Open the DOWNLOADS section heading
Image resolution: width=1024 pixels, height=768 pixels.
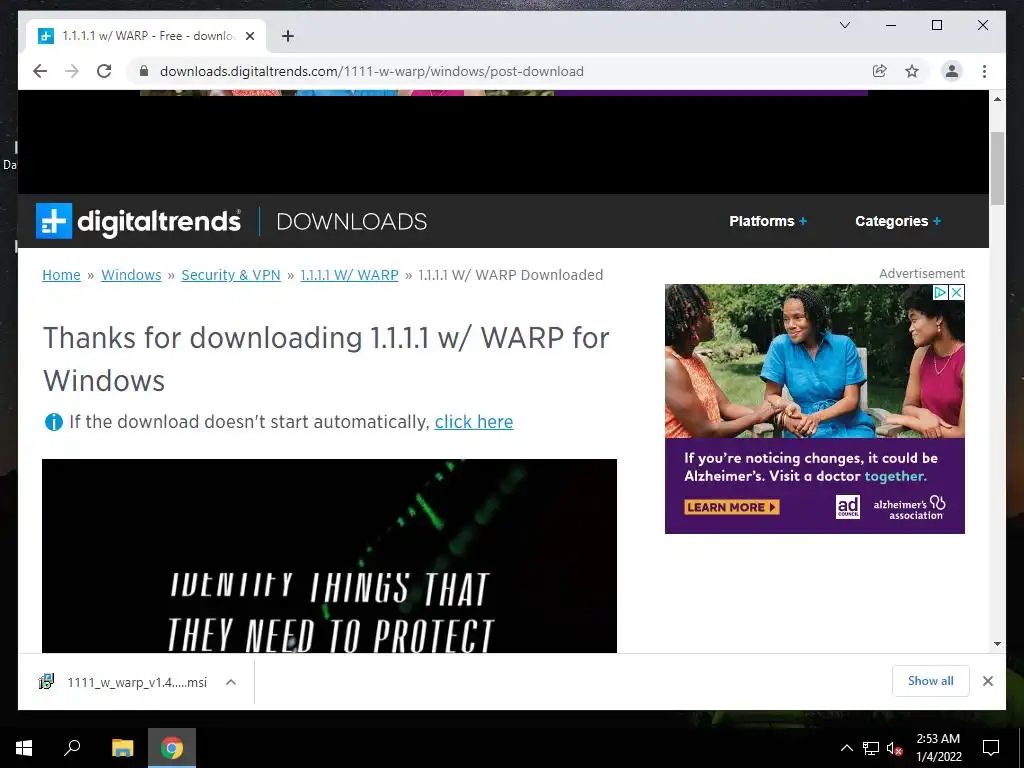click(351, 221)
